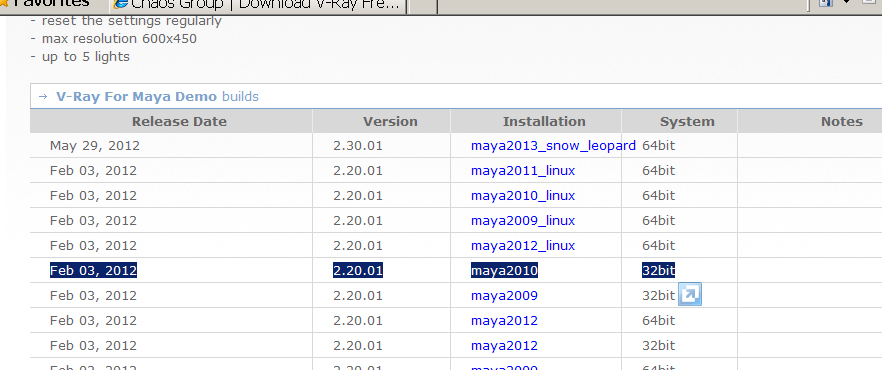The width and height of the screenshot is (882, 370).
Task: Click the Installation column header
Action: (x=544, y=121)
